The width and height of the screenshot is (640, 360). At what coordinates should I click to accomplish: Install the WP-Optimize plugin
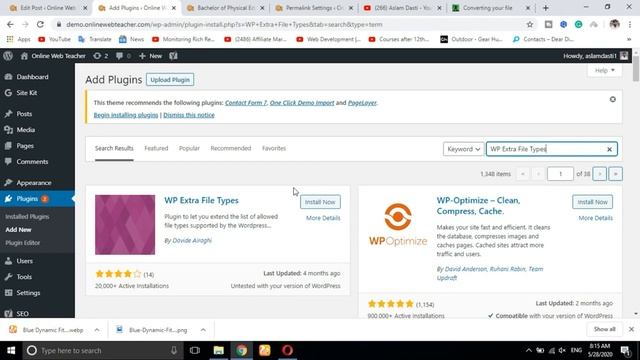(x=592, y=202)
